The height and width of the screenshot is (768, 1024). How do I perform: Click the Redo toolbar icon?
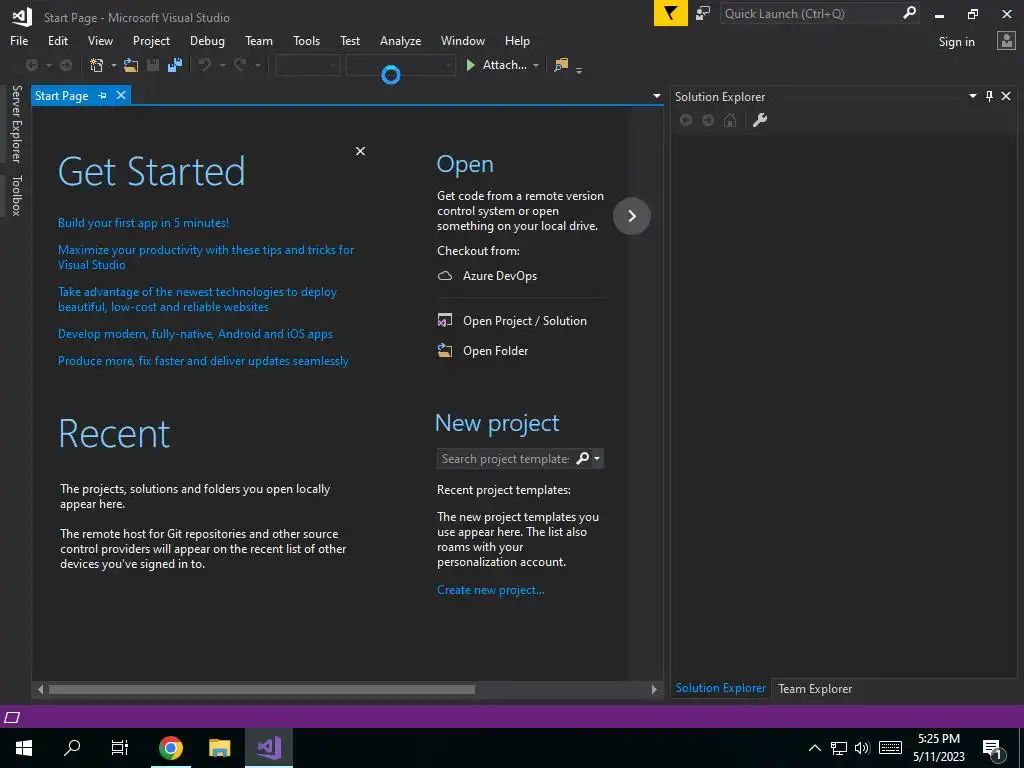[240, 65]
